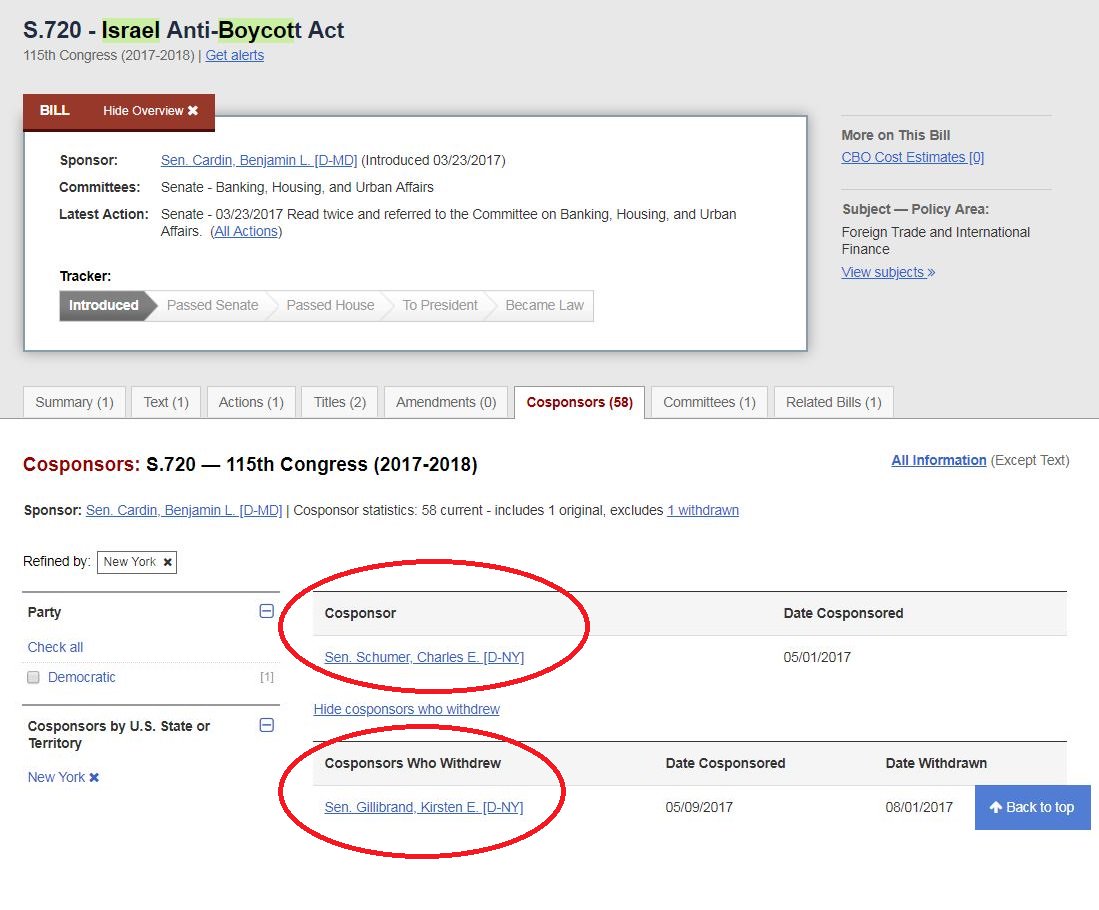Image resolution: width=1099 pixels, height=910 pixels.
Task: Click the Passed House tracker stage
Action: click(330, 306)
